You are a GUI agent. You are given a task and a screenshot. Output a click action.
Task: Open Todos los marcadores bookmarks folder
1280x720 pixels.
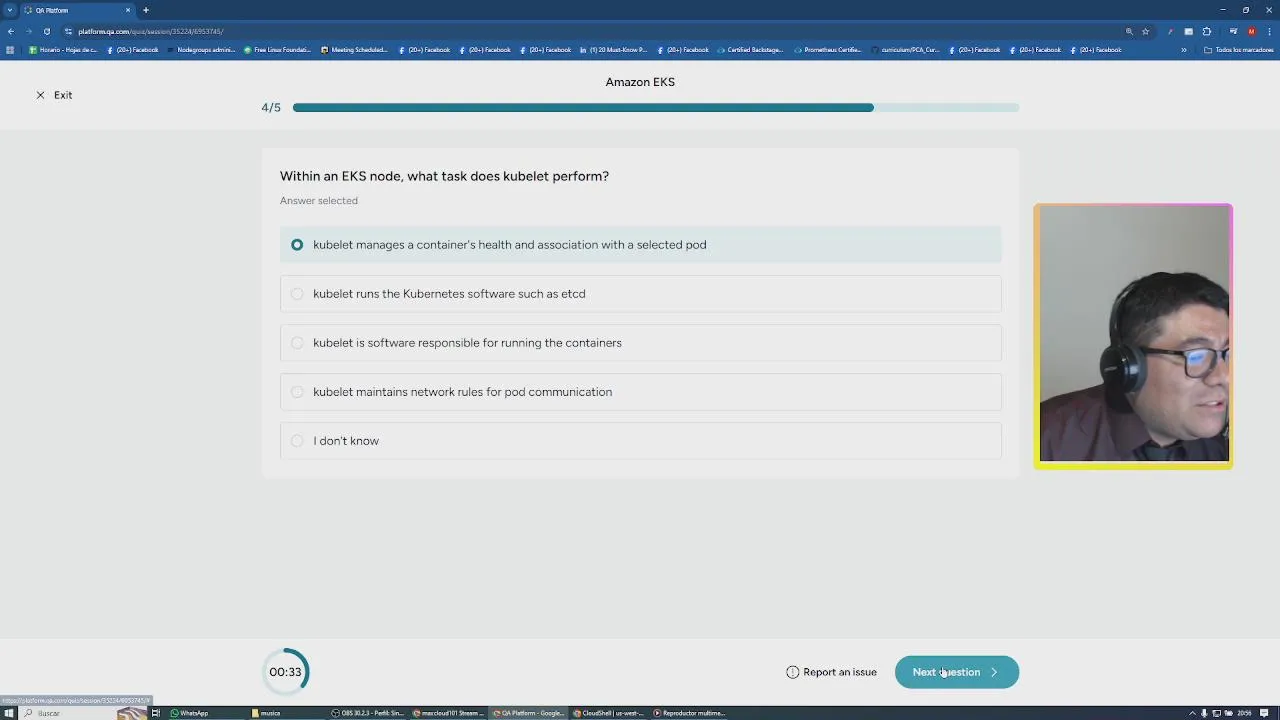(x=1239, y=50)
